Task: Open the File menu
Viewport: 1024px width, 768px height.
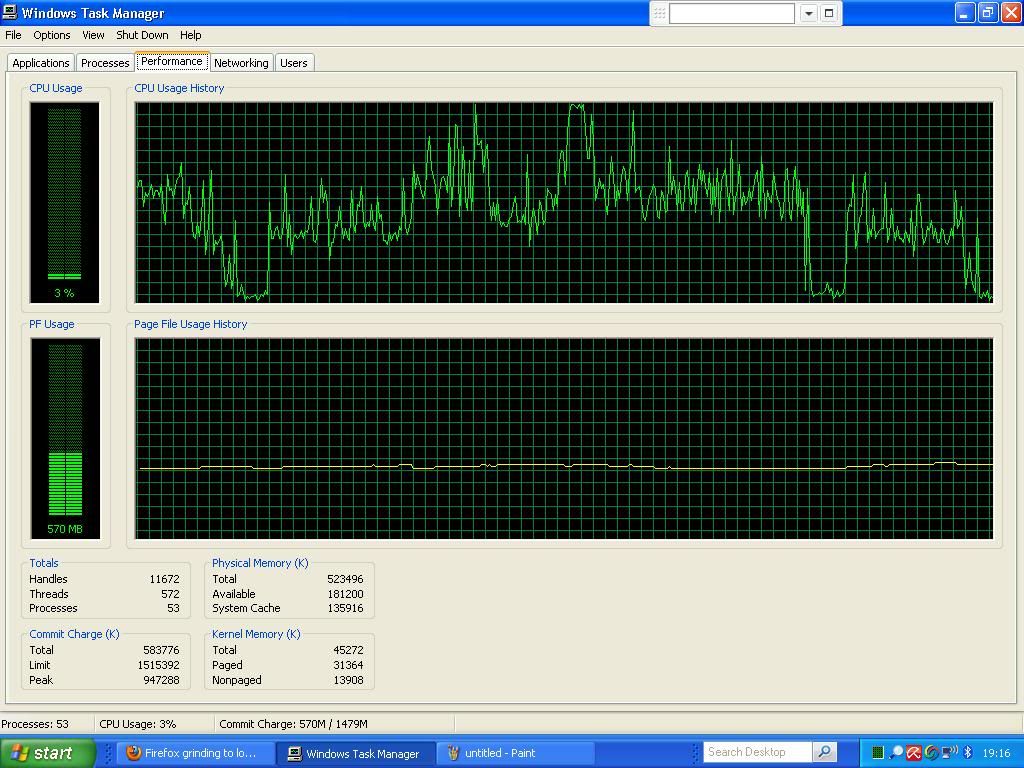Action: pos(13,35)
